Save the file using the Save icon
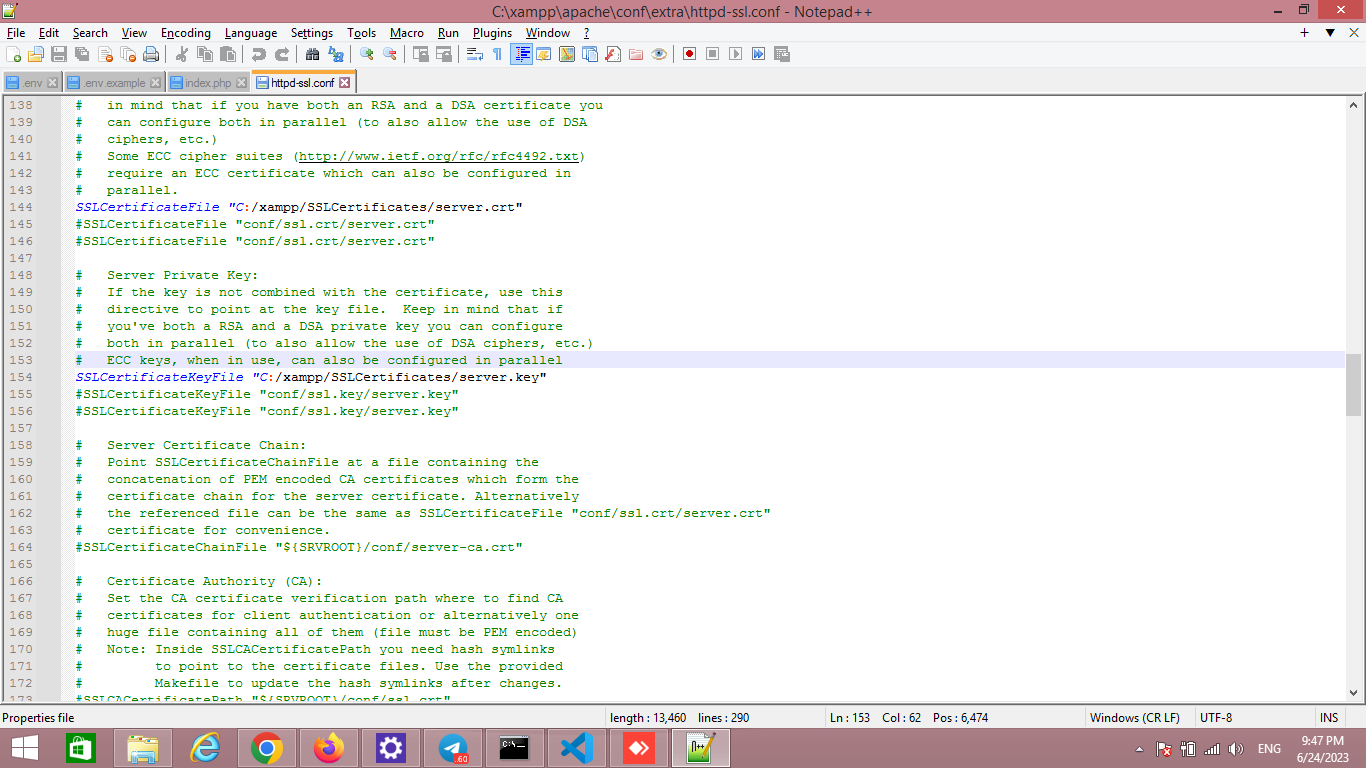This screenshot has width=1366, height=768. (59, 54)
